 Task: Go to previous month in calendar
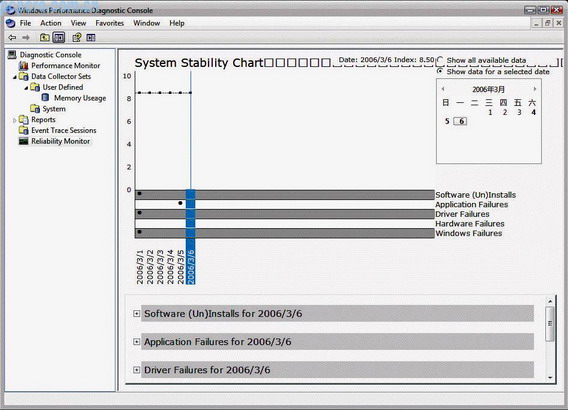pos(443,89)
